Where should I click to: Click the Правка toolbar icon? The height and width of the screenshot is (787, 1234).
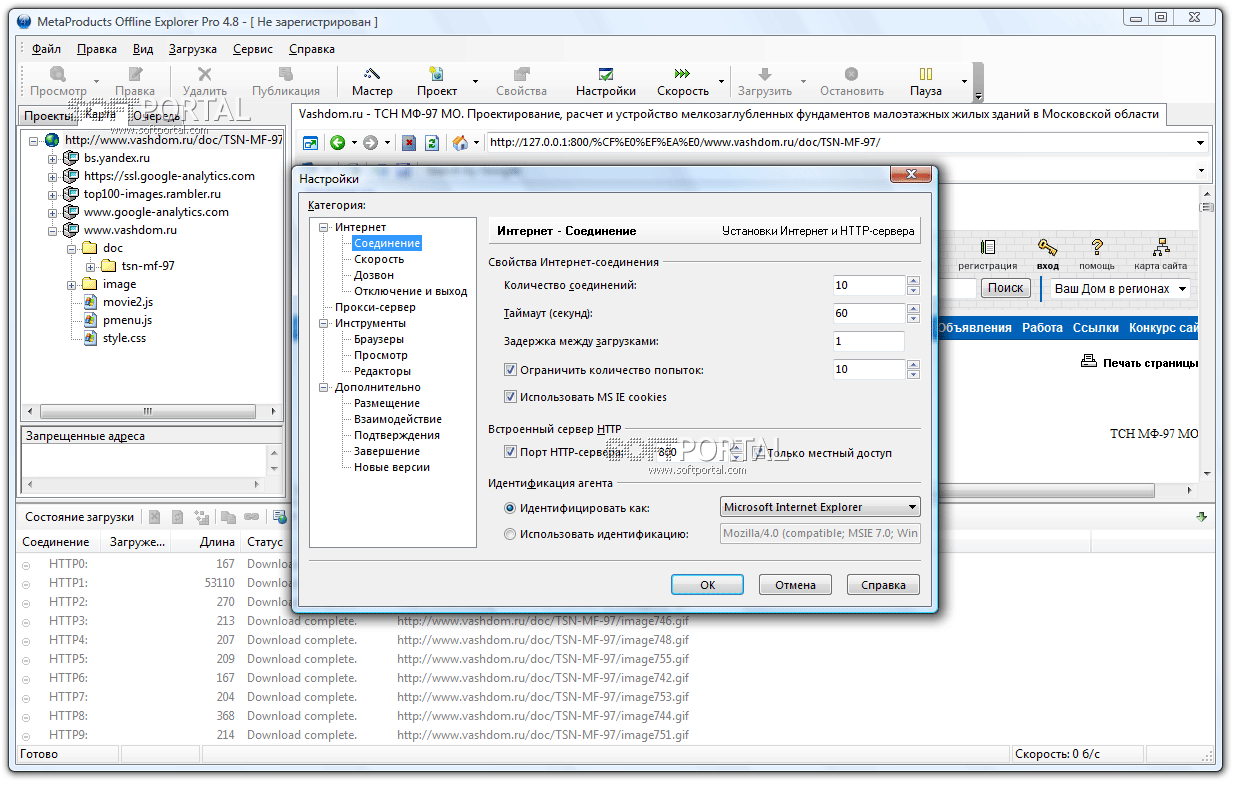pos(135,74)
